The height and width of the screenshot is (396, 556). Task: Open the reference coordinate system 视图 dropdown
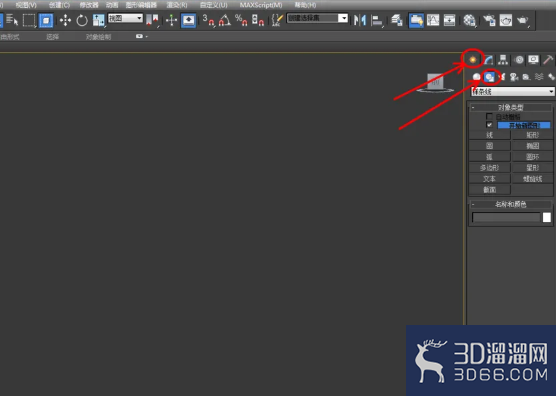(125, 18)
